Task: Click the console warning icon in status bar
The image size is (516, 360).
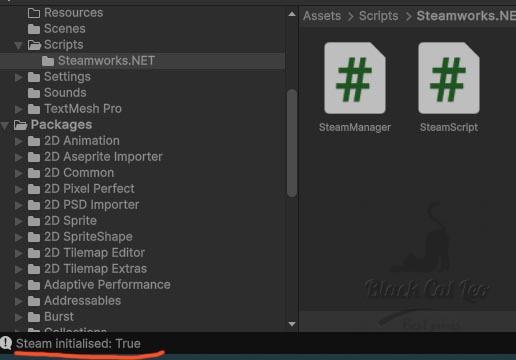Action: (x=6, y=343)
